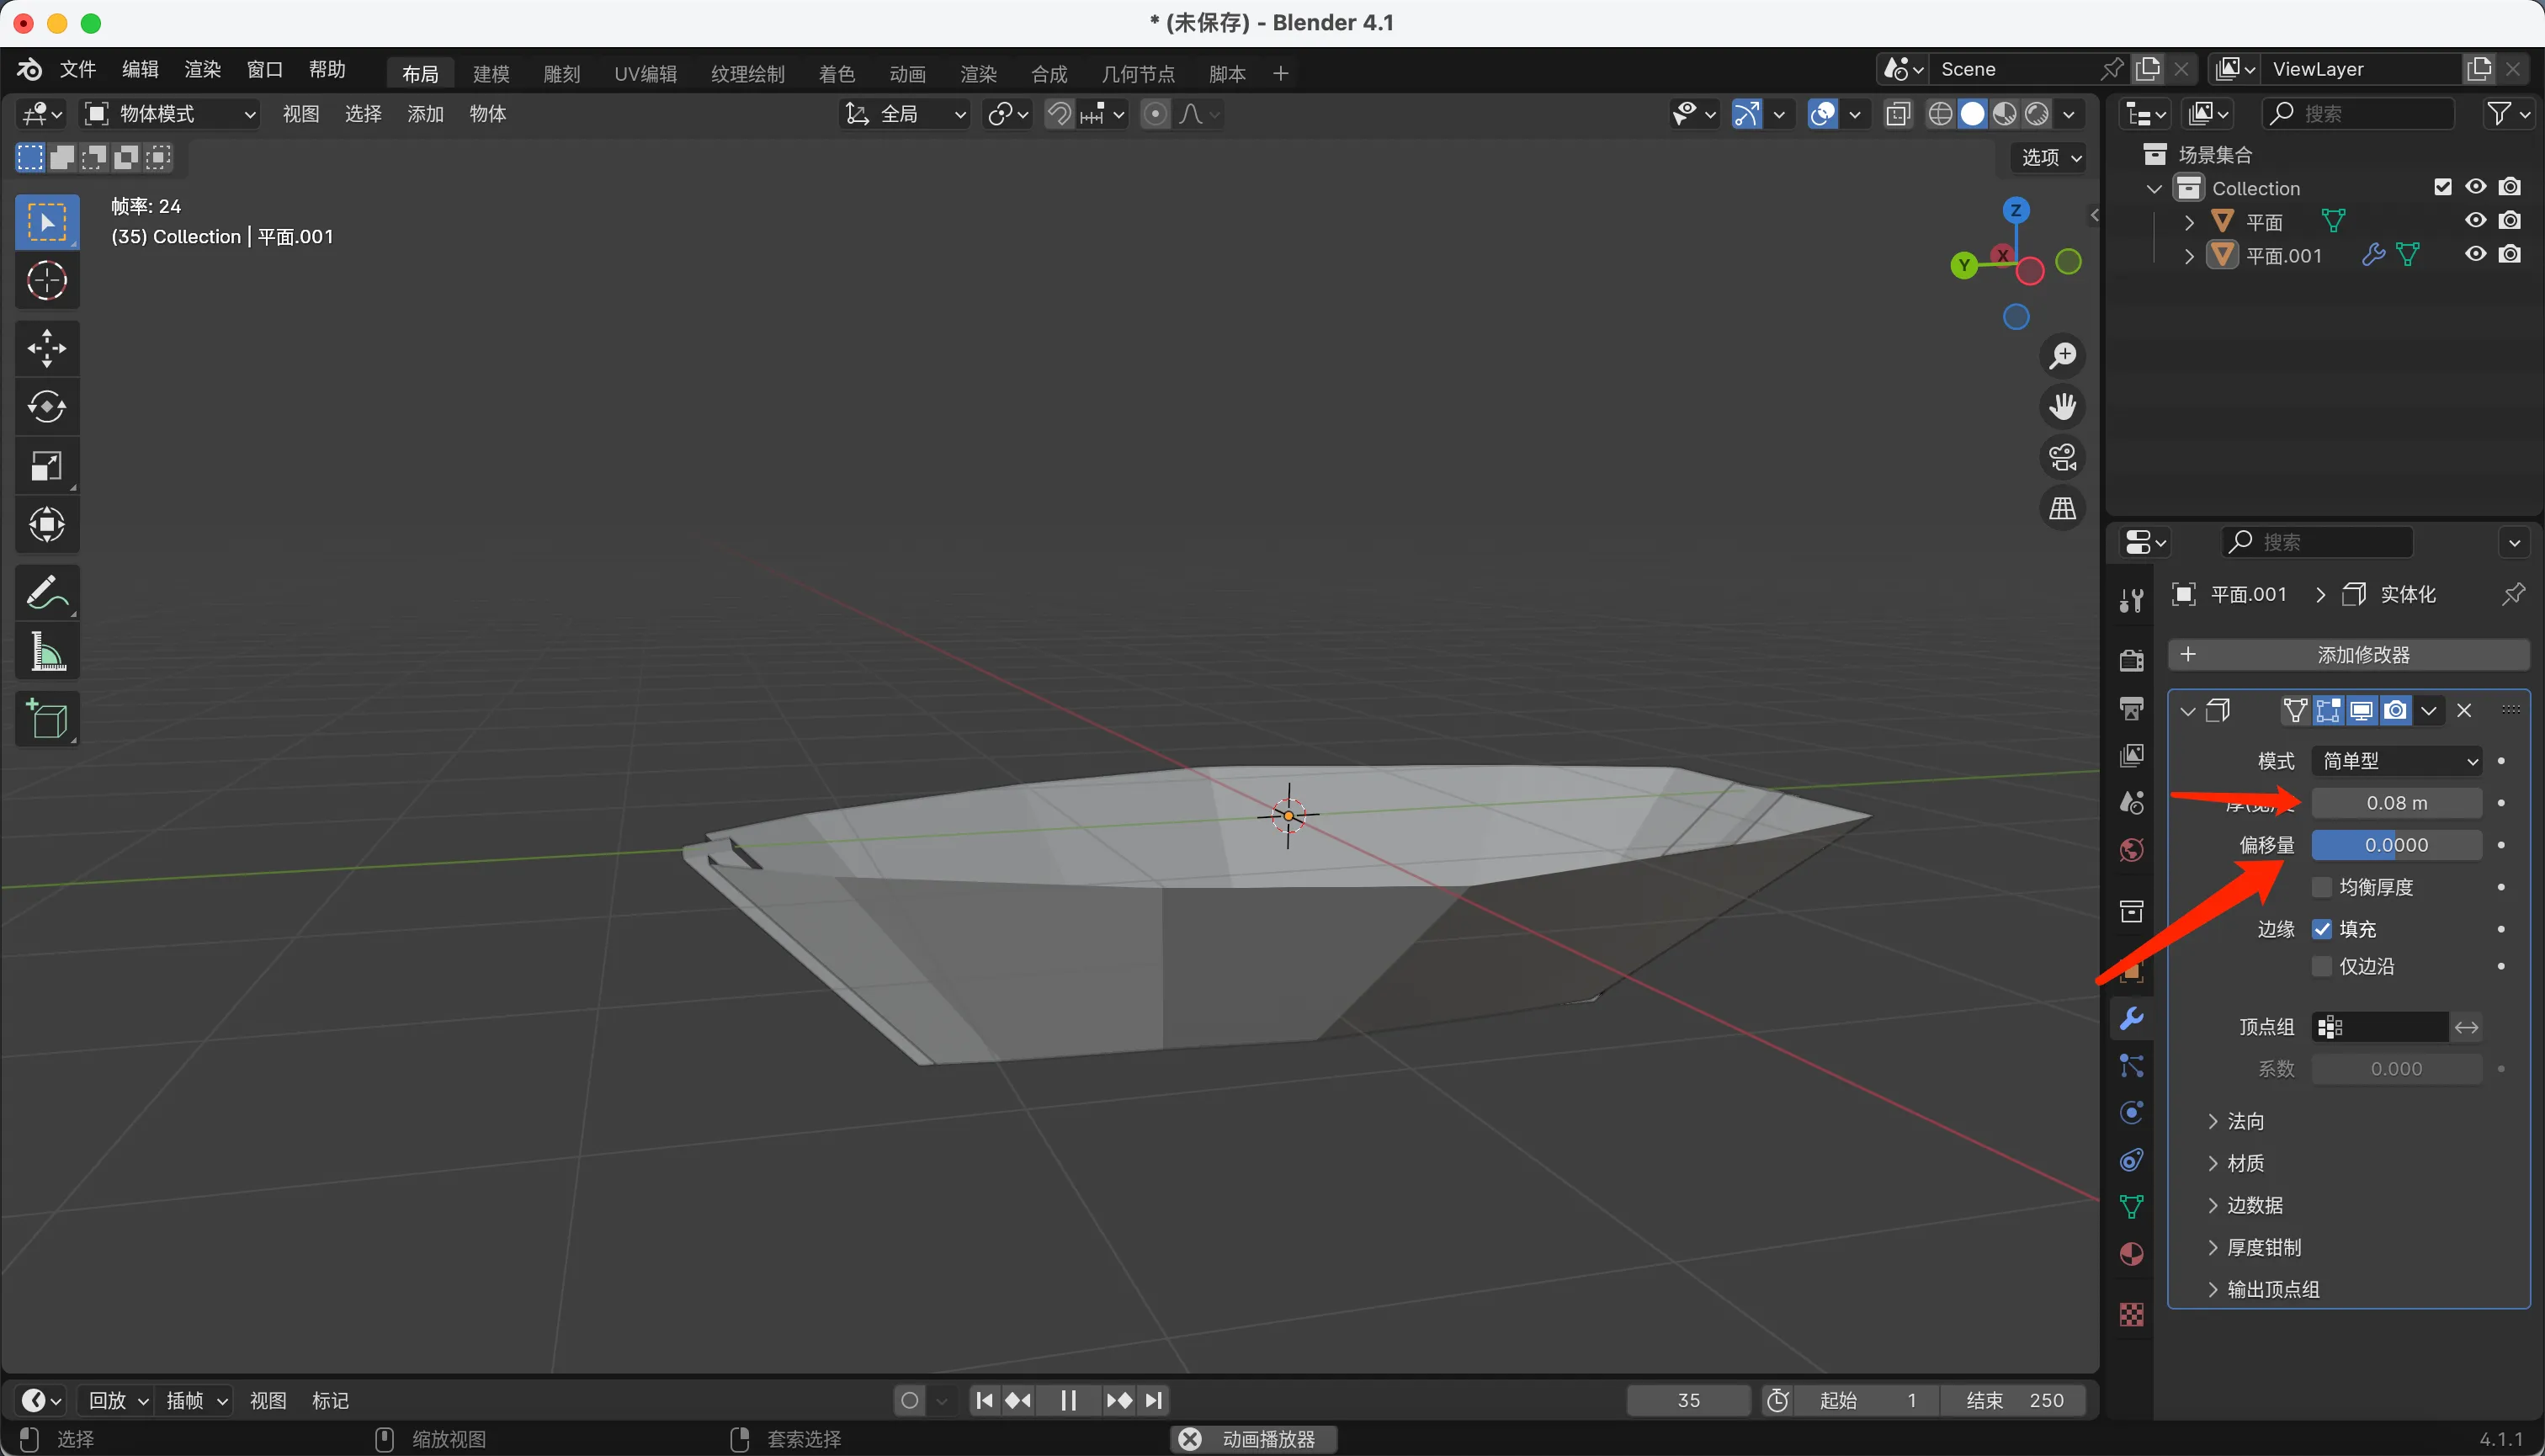
Task: Enable the 均衡厚度 checkbox
Action: [2322, 887]
